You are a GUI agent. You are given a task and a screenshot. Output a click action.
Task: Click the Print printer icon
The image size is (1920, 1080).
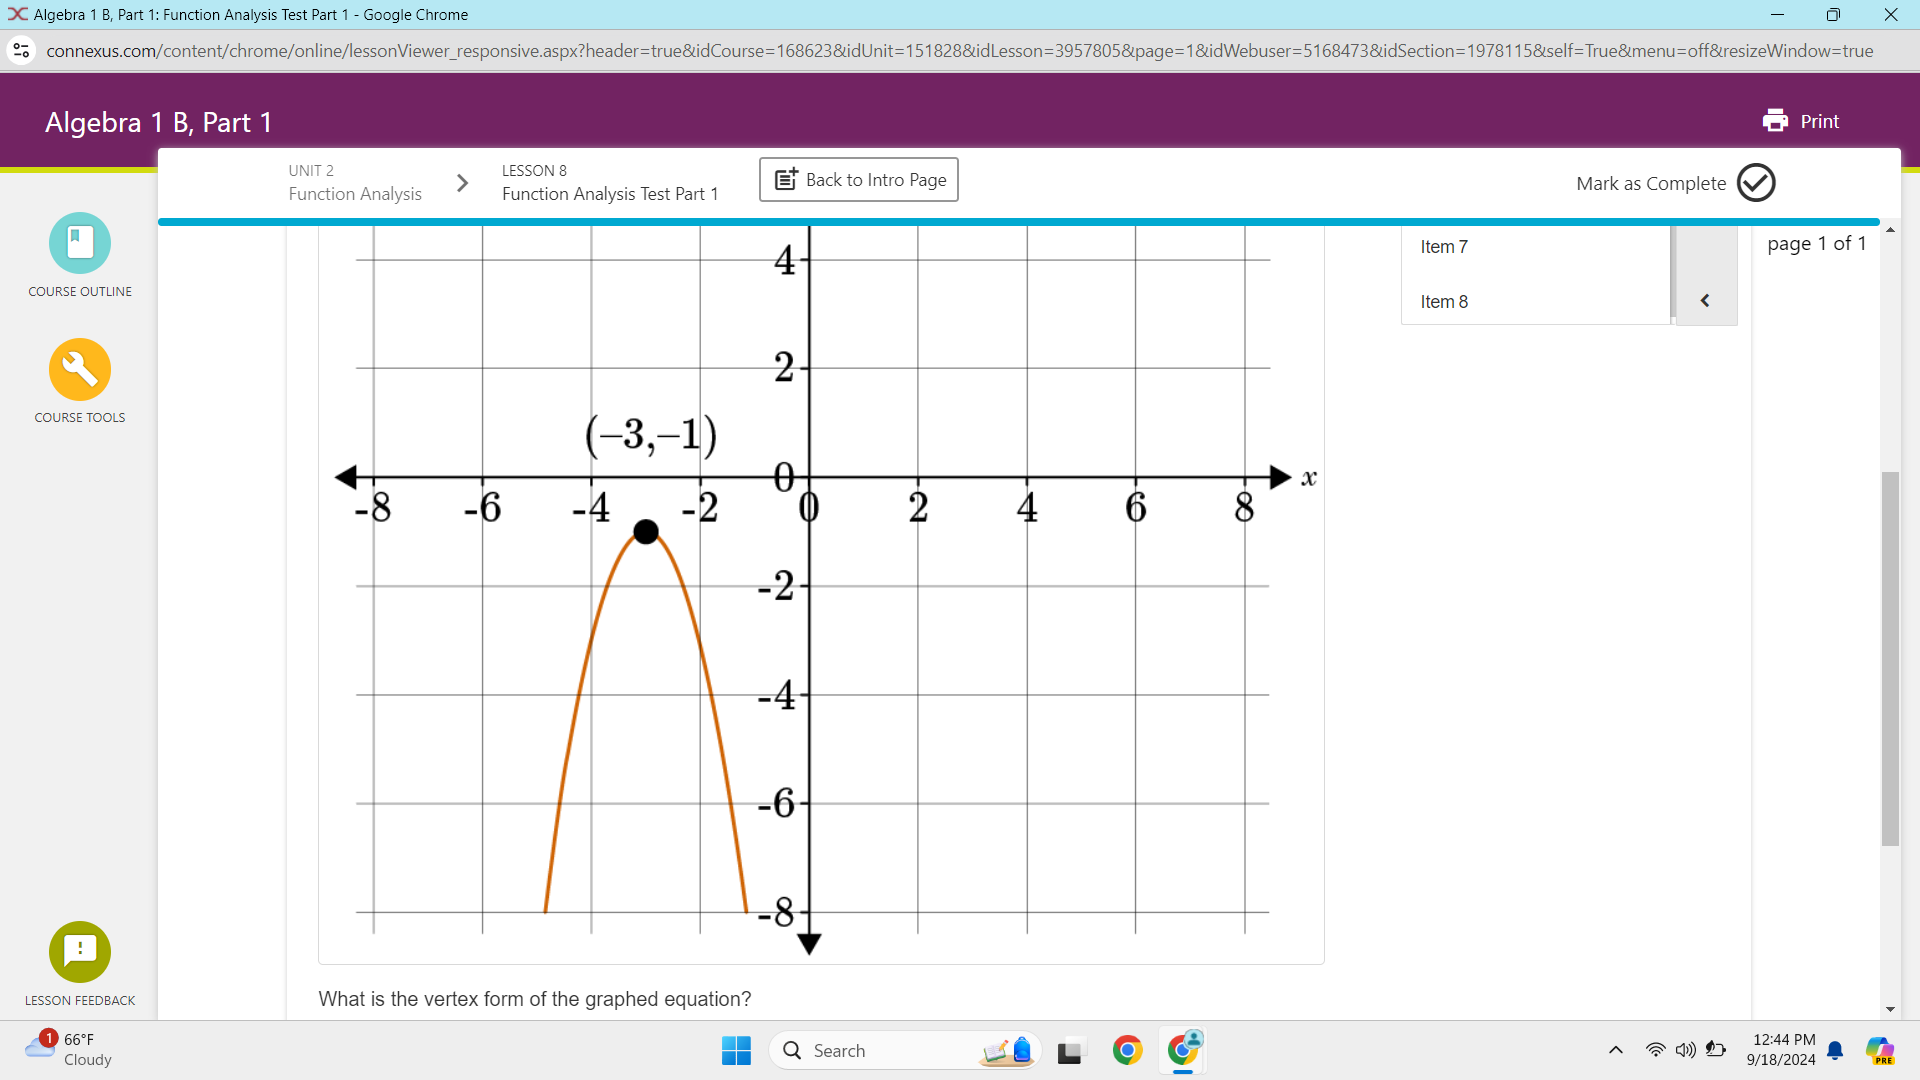pos(1775,121)
